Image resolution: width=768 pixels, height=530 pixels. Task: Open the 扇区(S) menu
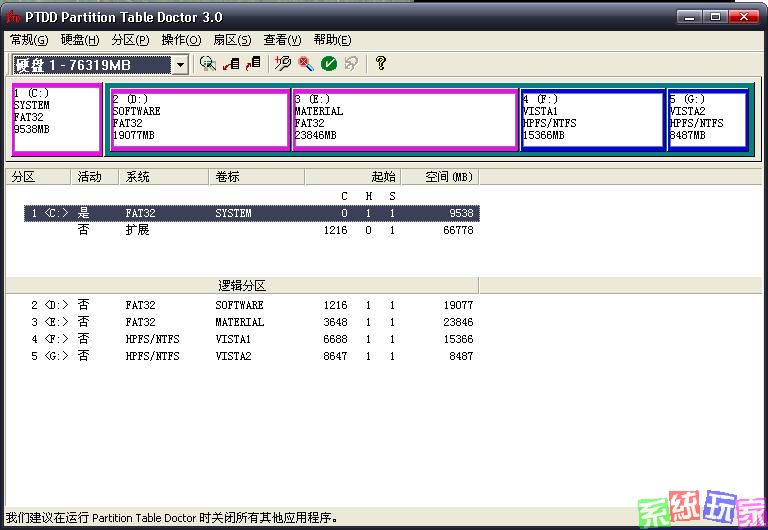(232, 40)
